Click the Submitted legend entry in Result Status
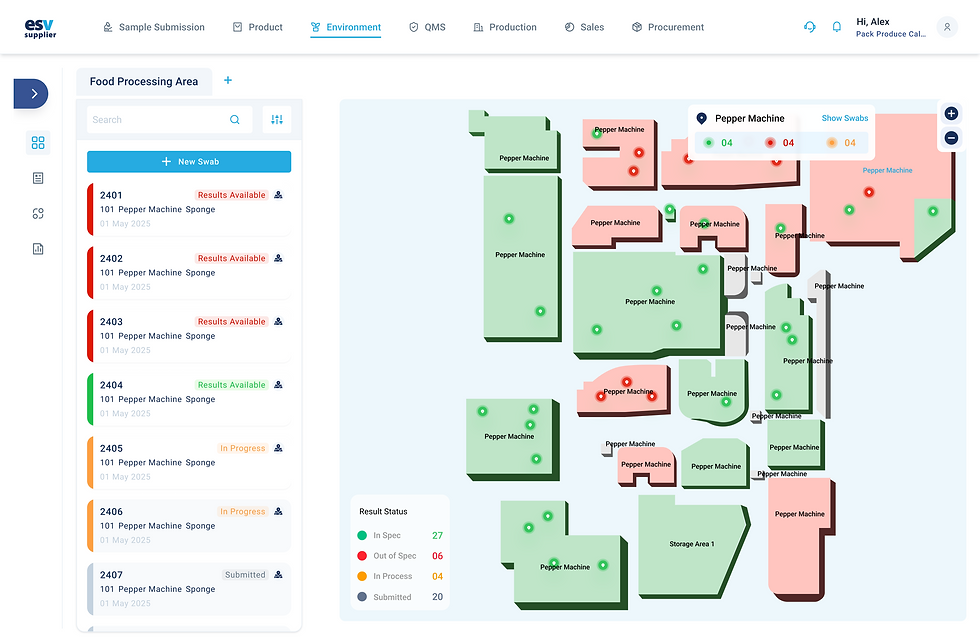 pos(400,597)
